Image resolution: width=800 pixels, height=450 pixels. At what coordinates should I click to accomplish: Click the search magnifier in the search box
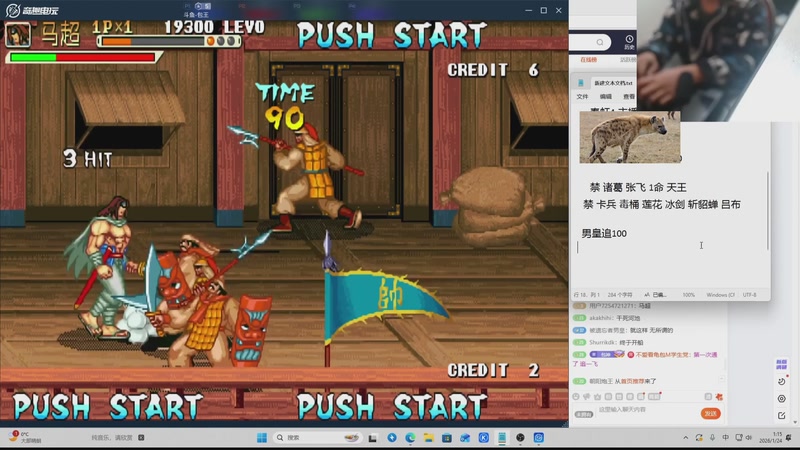coord(600,42)
